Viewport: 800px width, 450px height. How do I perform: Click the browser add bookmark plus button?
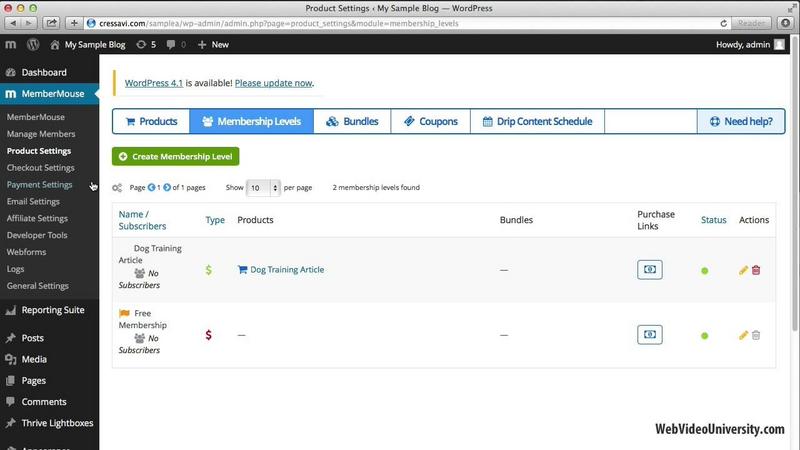[x=74, y=23]
